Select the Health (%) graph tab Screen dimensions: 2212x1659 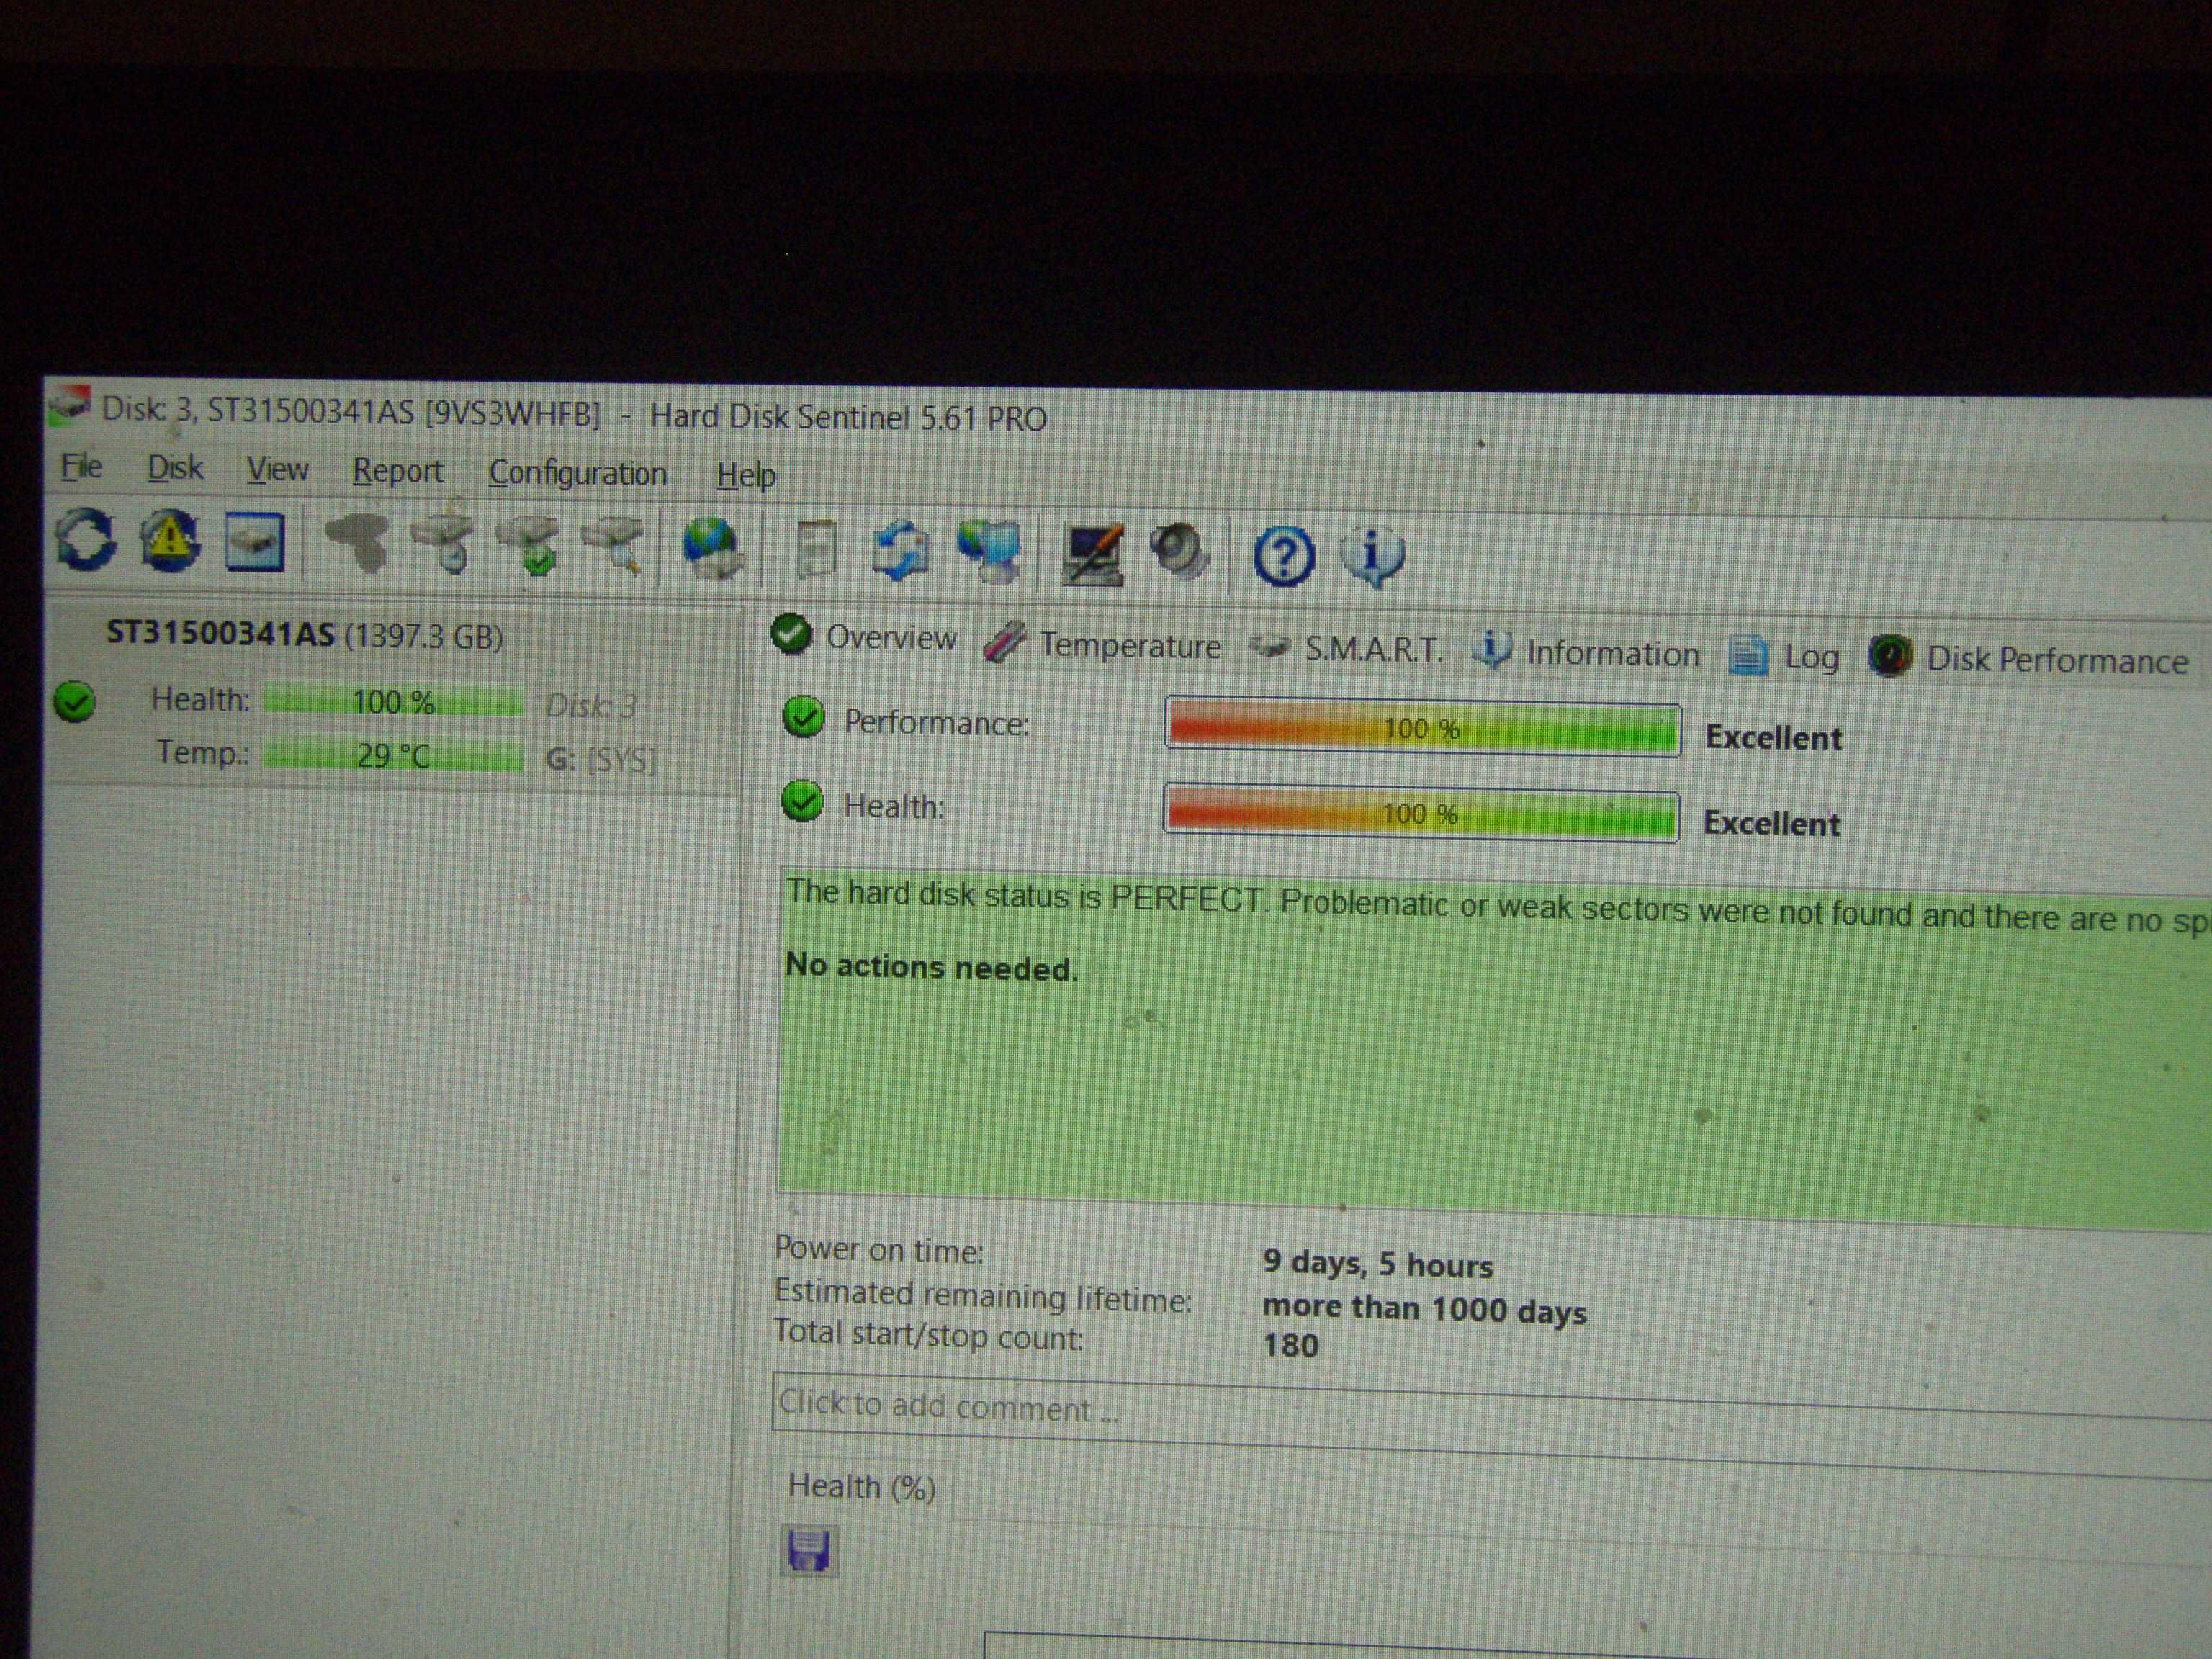click(862, 1487)
